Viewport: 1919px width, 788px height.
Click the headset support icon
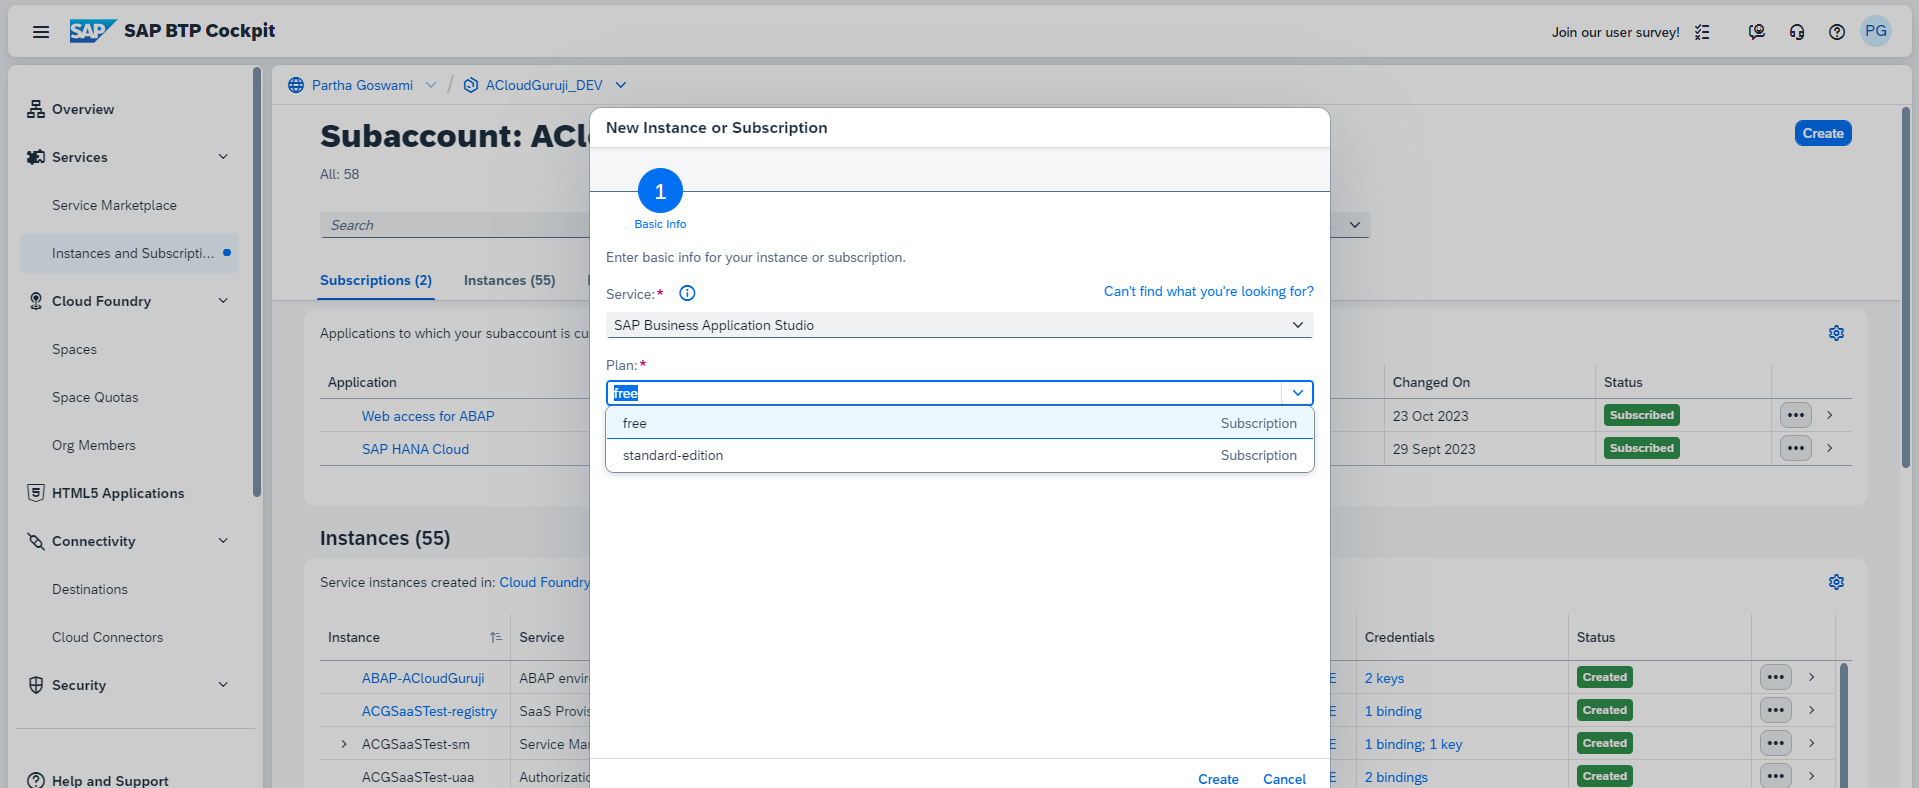pos(1797,32)
